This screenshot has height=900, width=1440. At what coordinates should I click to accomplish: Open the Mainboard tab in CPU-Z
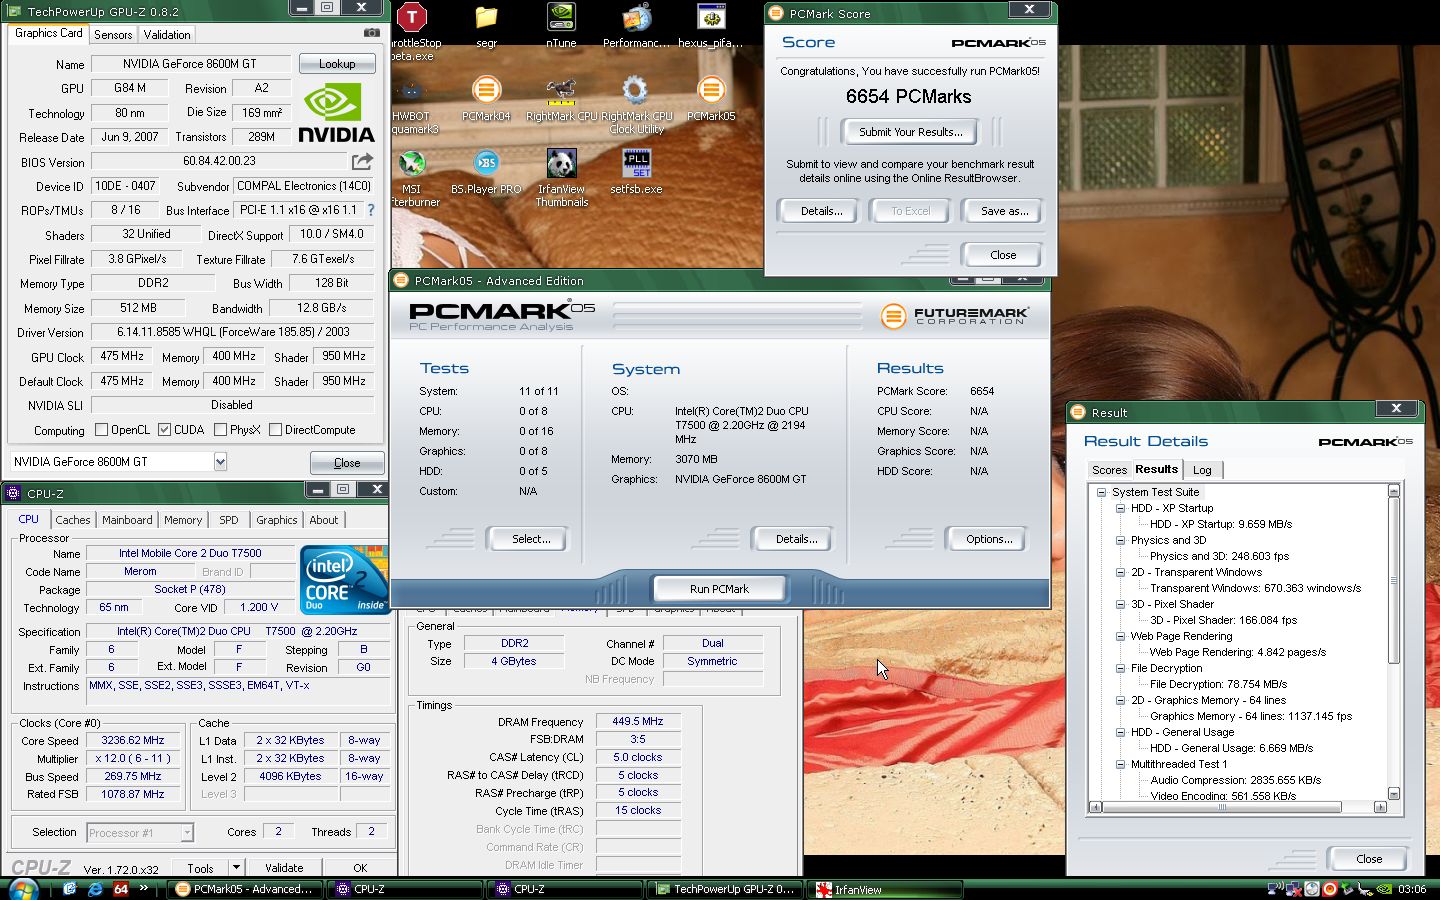point(127,520)
